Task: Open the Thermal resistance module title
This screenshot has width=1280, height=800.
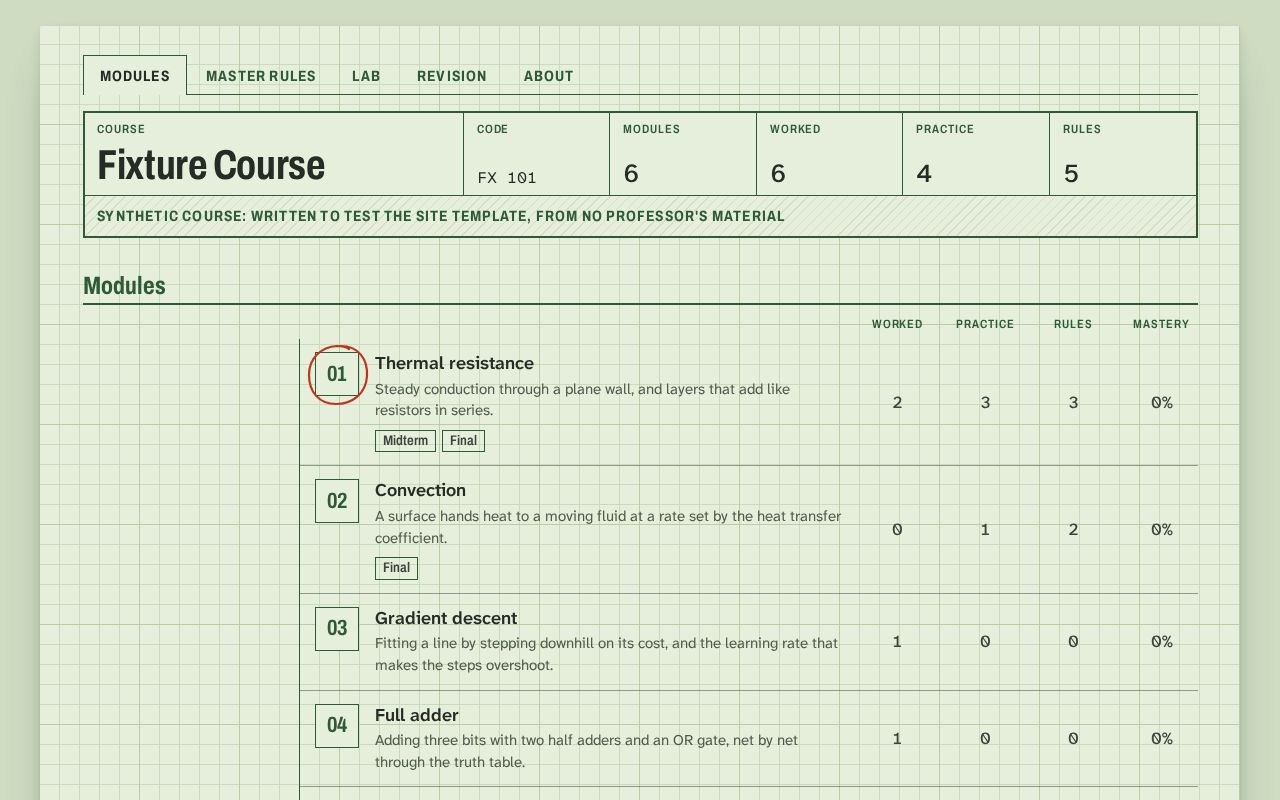Action: pos(454,363)
